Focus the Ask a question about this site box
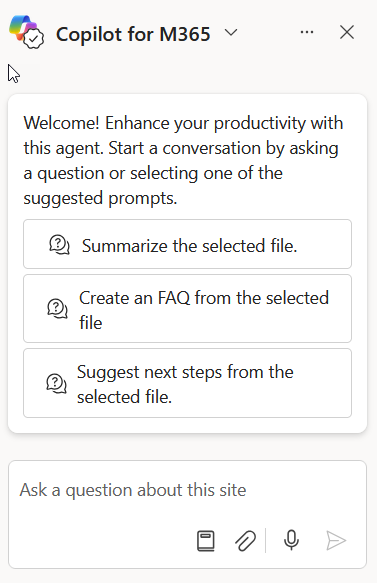The width and height of the screenshot is (377, 583). [x=187, y=490]
